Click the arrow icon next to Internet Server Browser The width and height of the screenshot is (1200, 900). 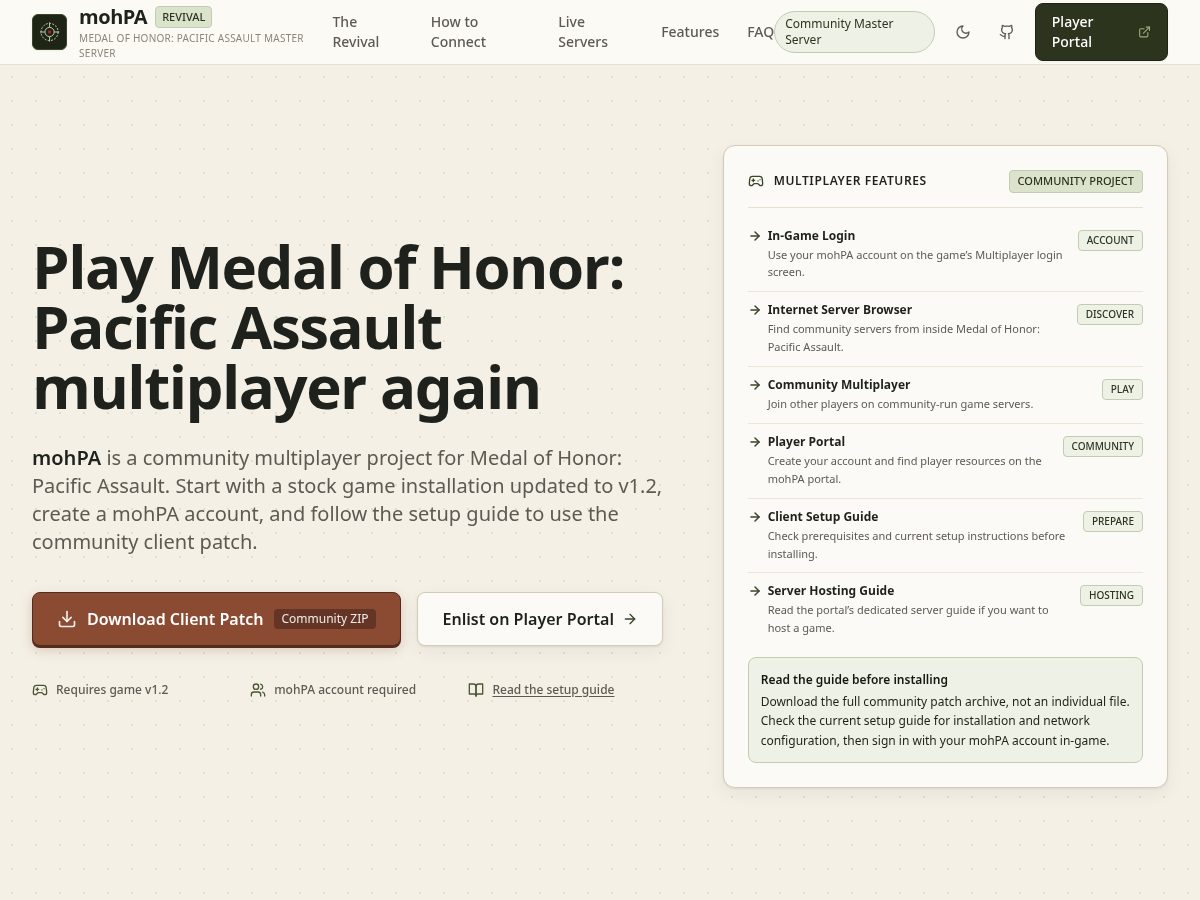(x=755, y=310)
